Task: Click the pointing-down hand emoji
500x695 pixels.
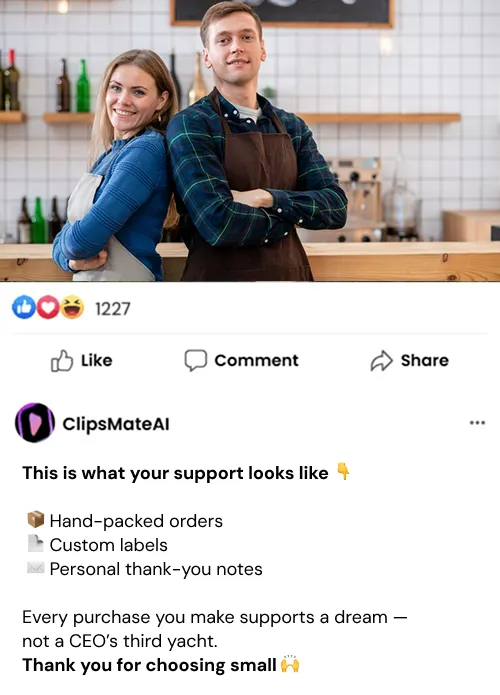Action: click(x=343, y=471)
